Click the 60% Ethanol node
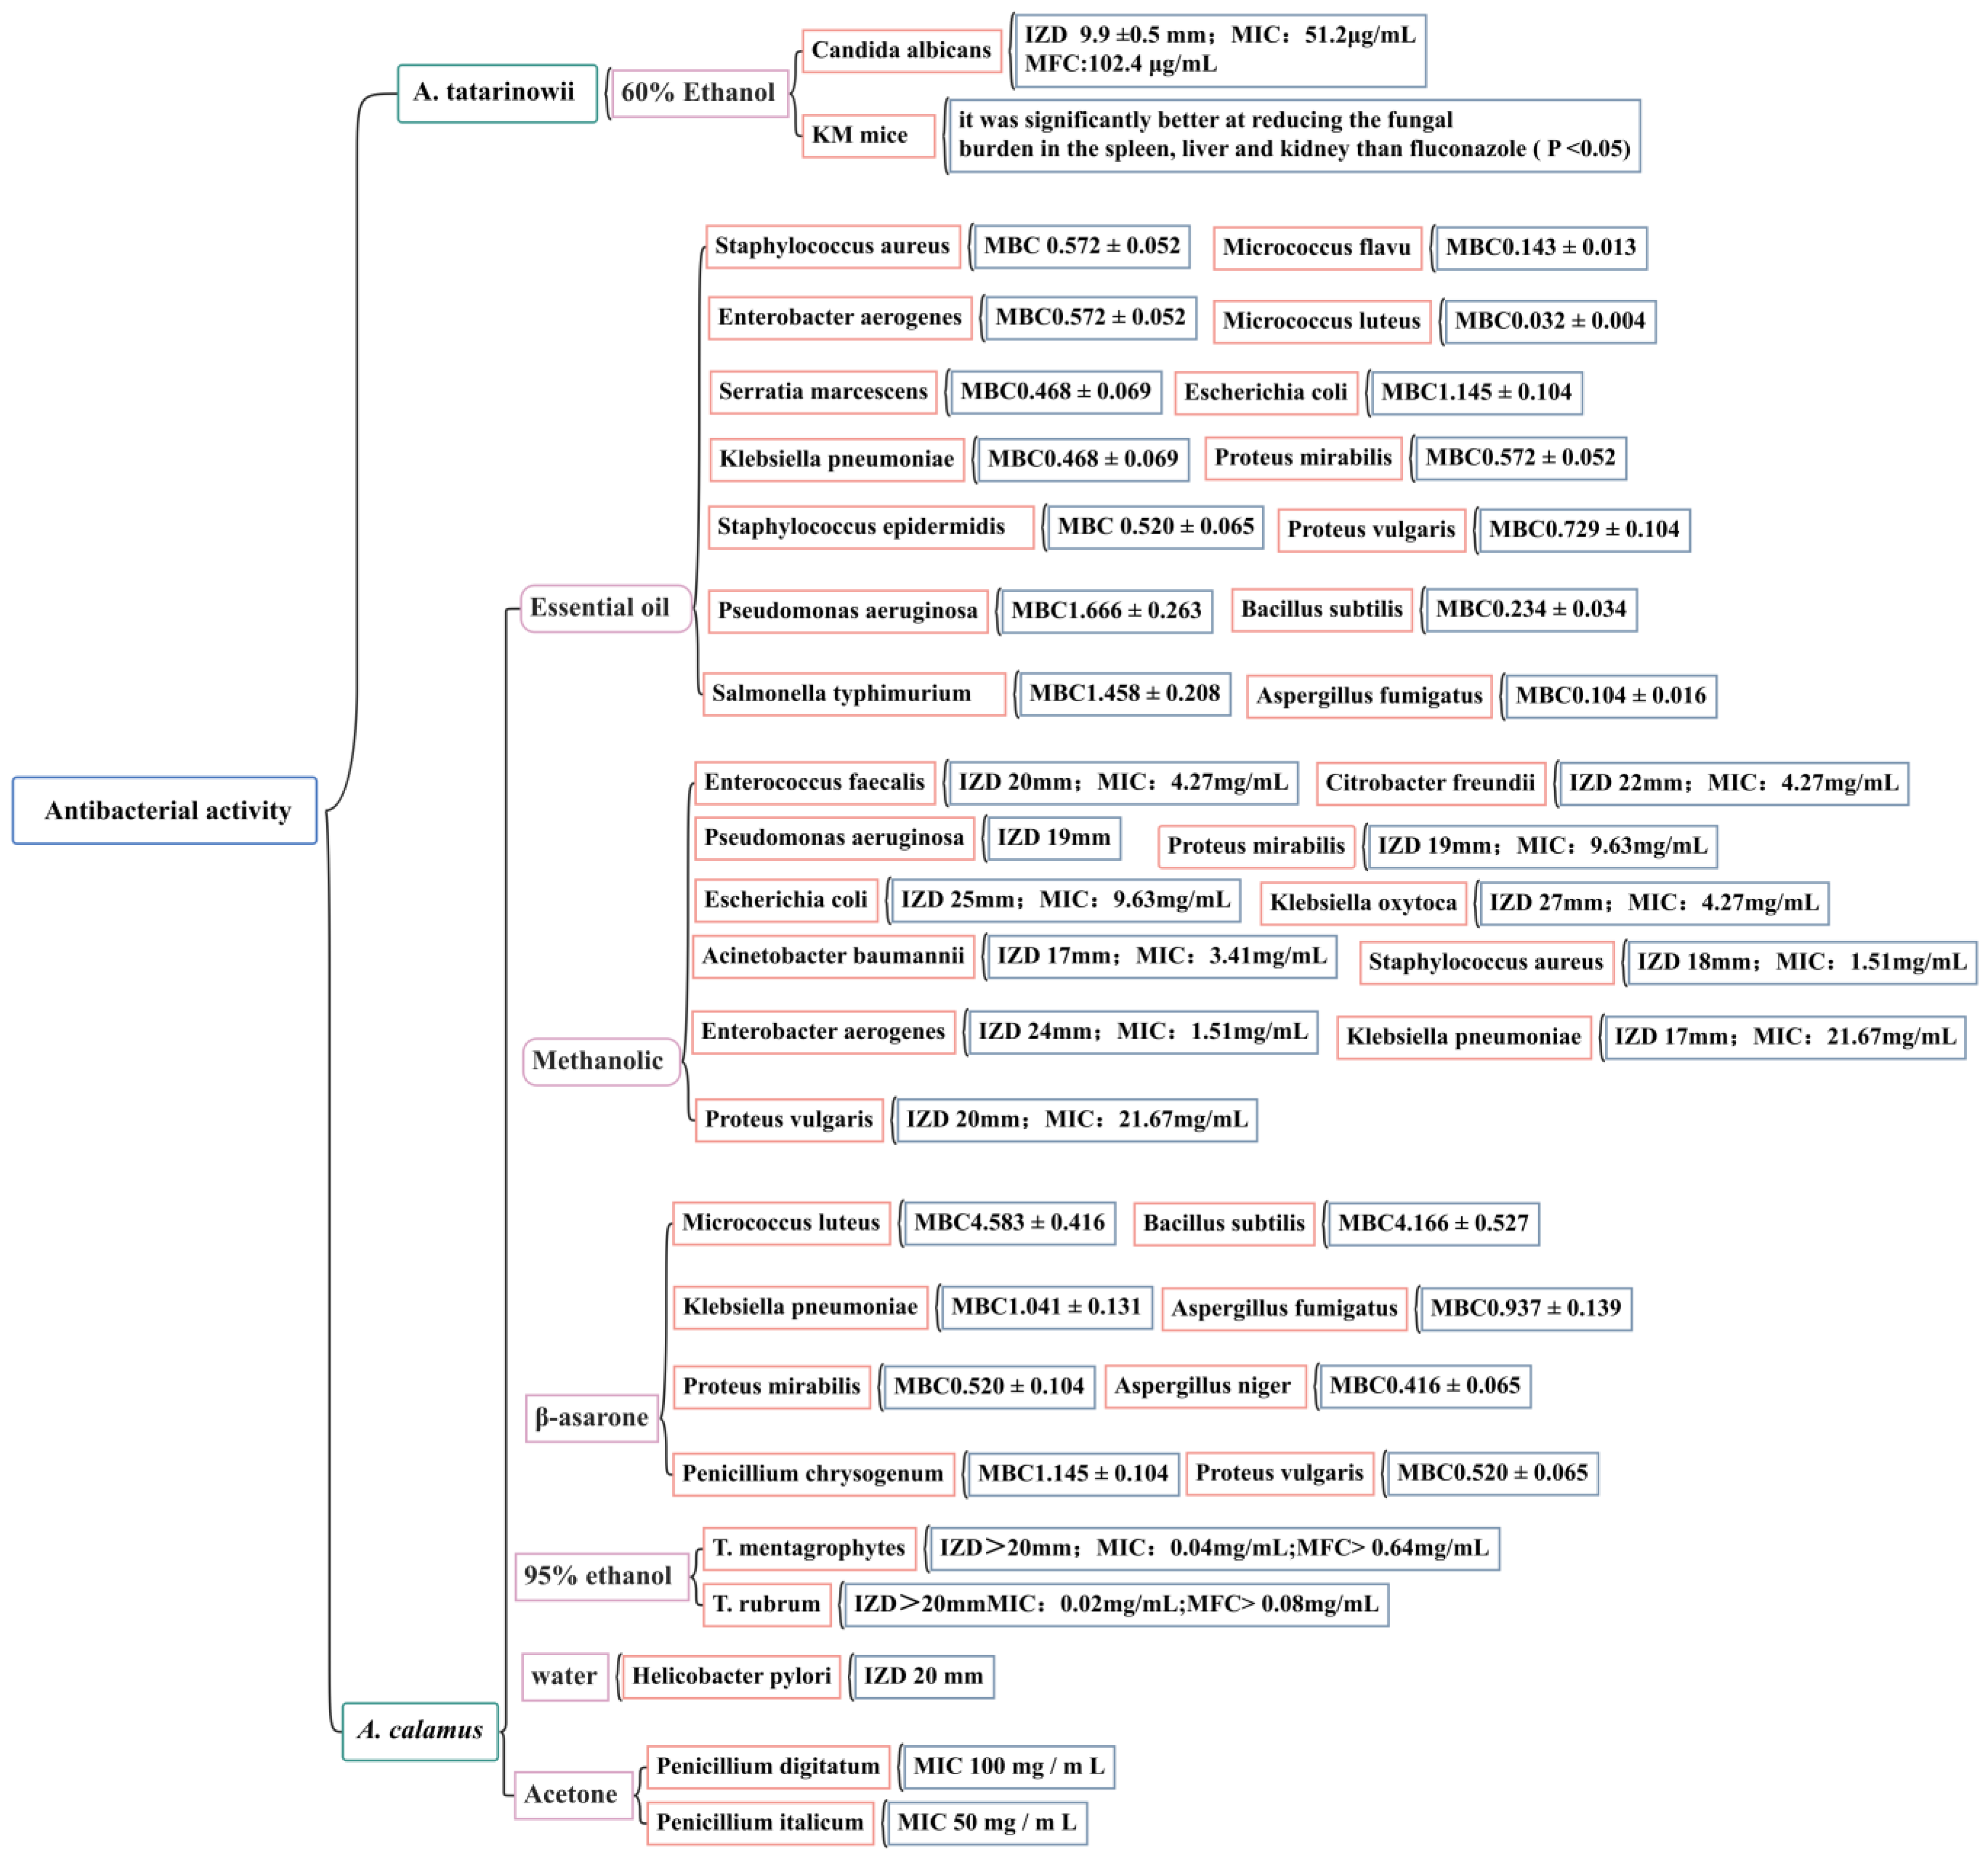1988x1858 pixels. pos(699,93)
